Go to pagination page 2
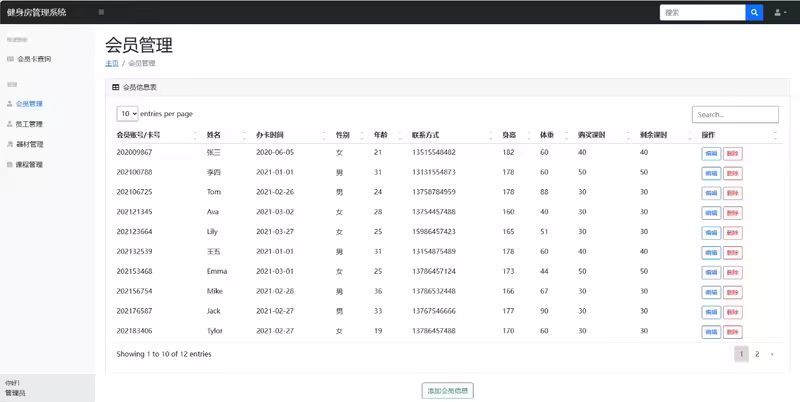 click(757, 354)
